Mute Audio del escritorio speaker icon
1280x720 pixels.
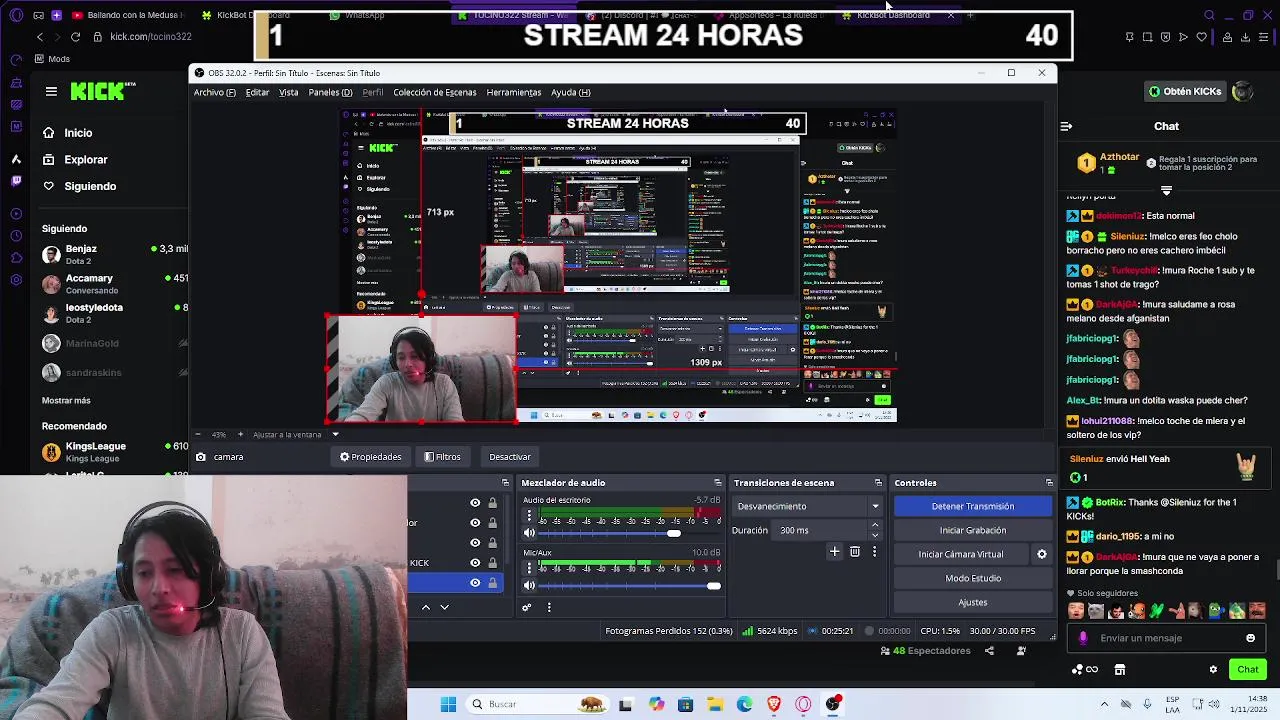pyautogui.click(x=529, y=533)
